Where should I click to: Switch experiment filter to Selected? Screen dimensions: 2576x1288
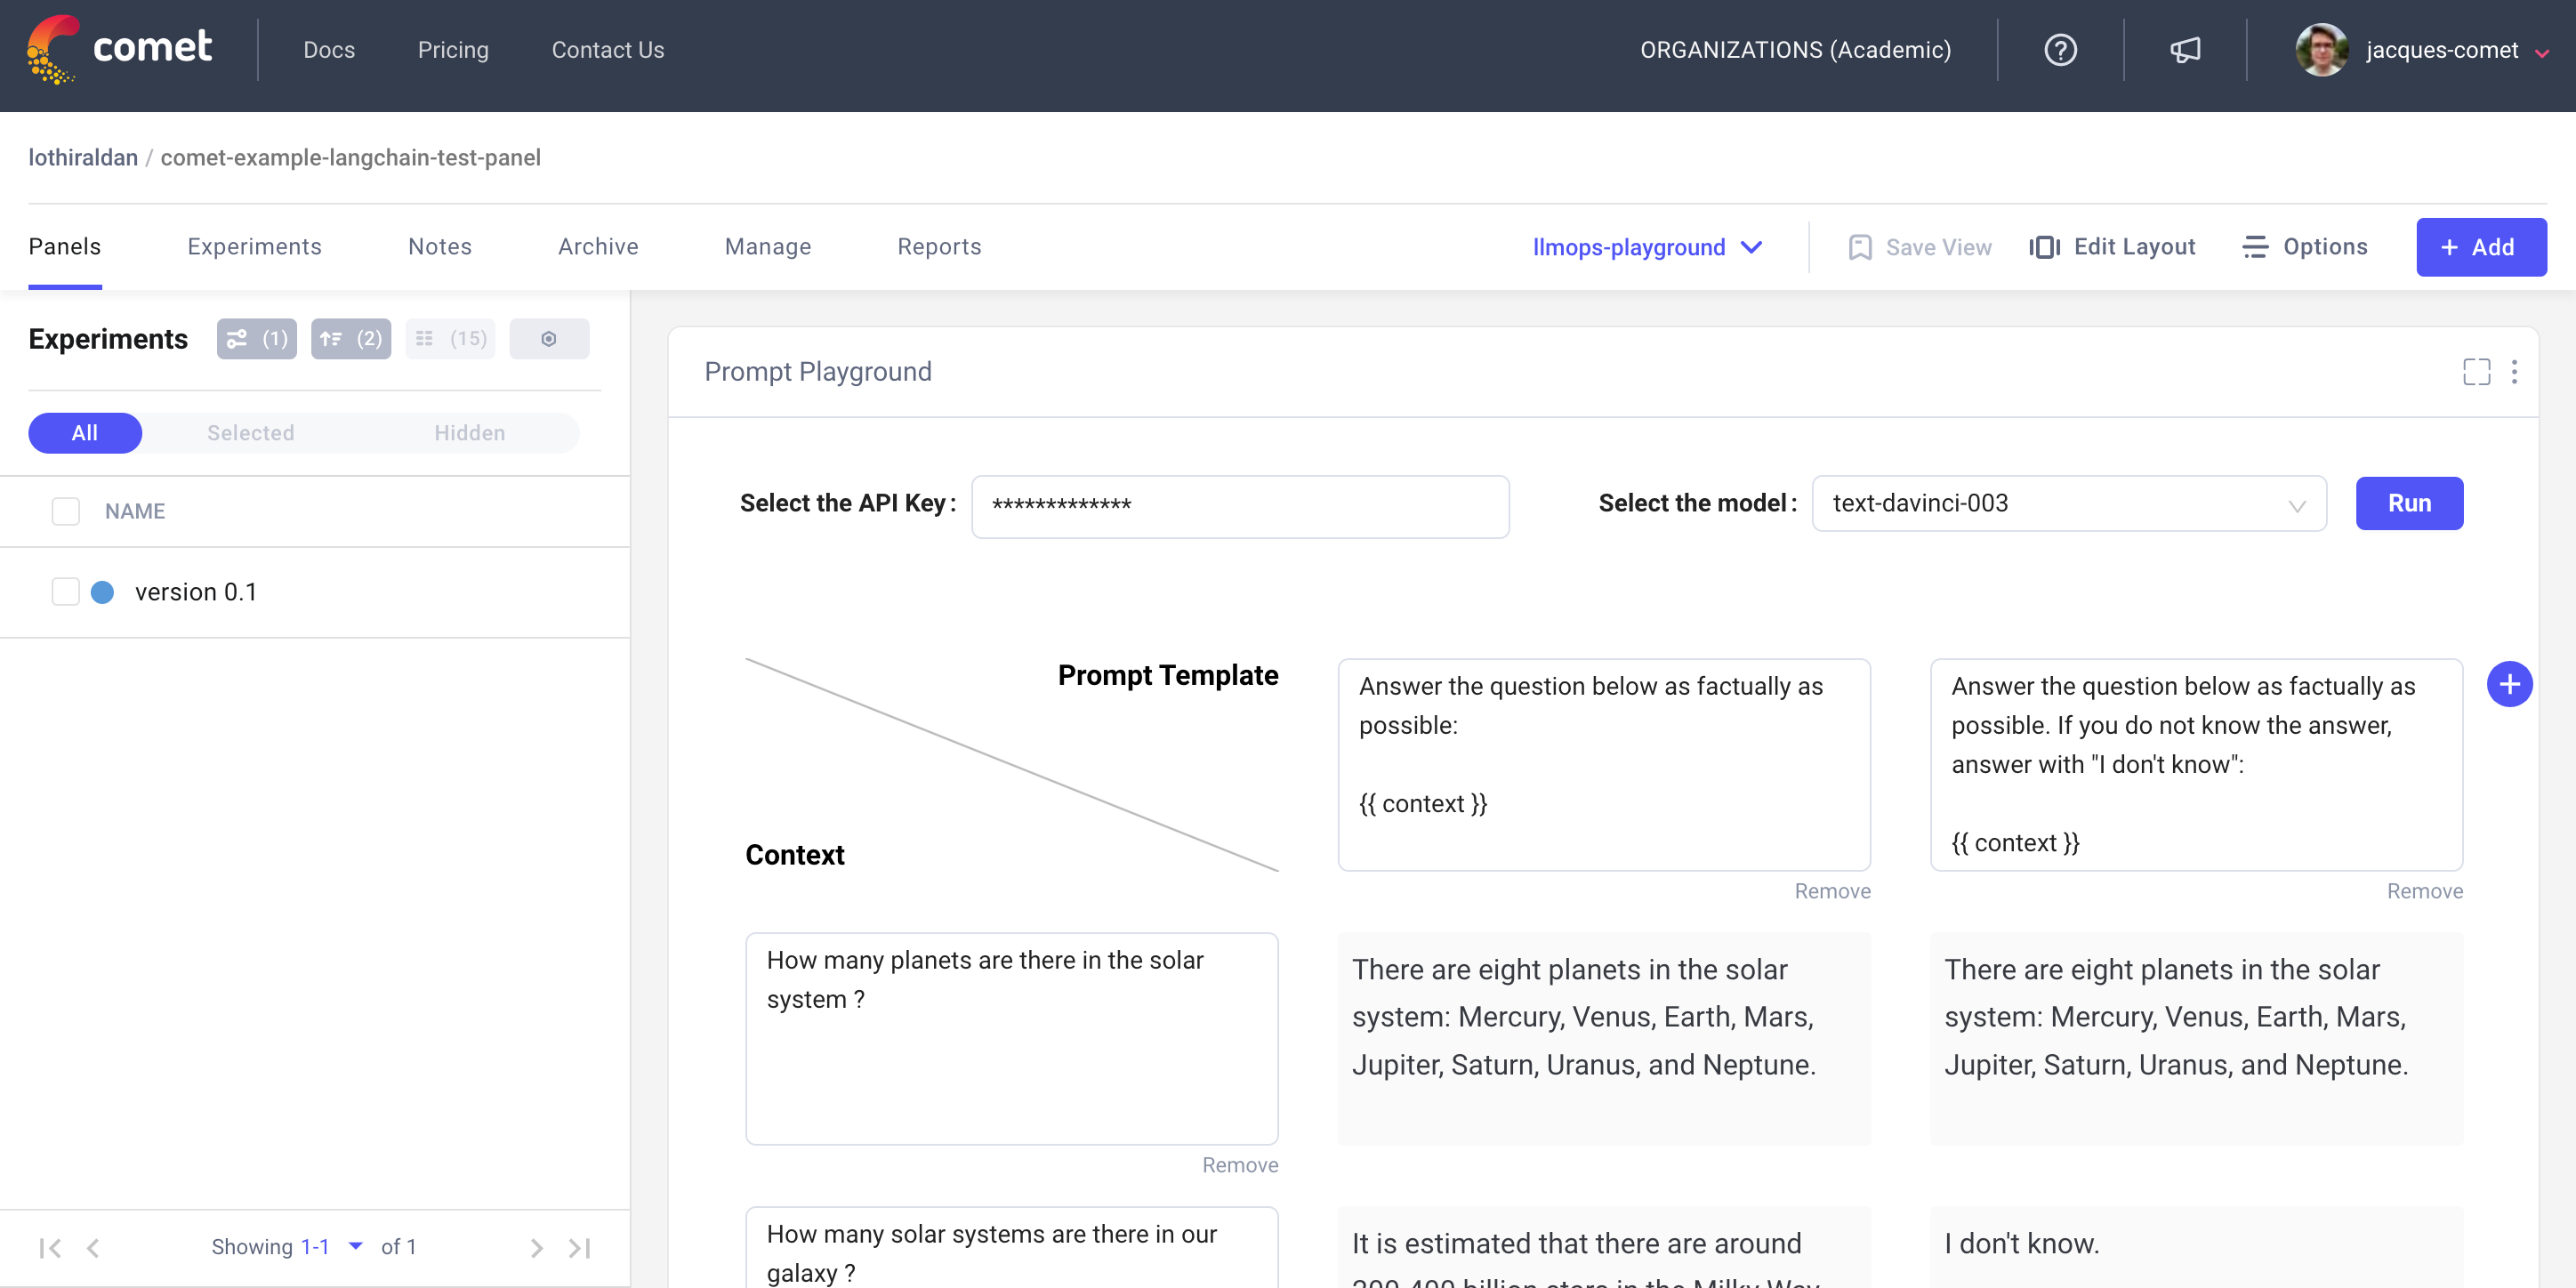coord(250,433)
